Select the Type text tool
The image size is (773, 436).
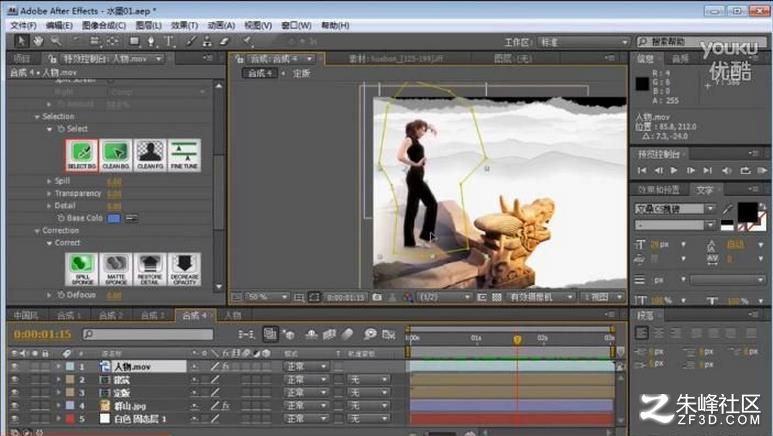coord(169,41)
